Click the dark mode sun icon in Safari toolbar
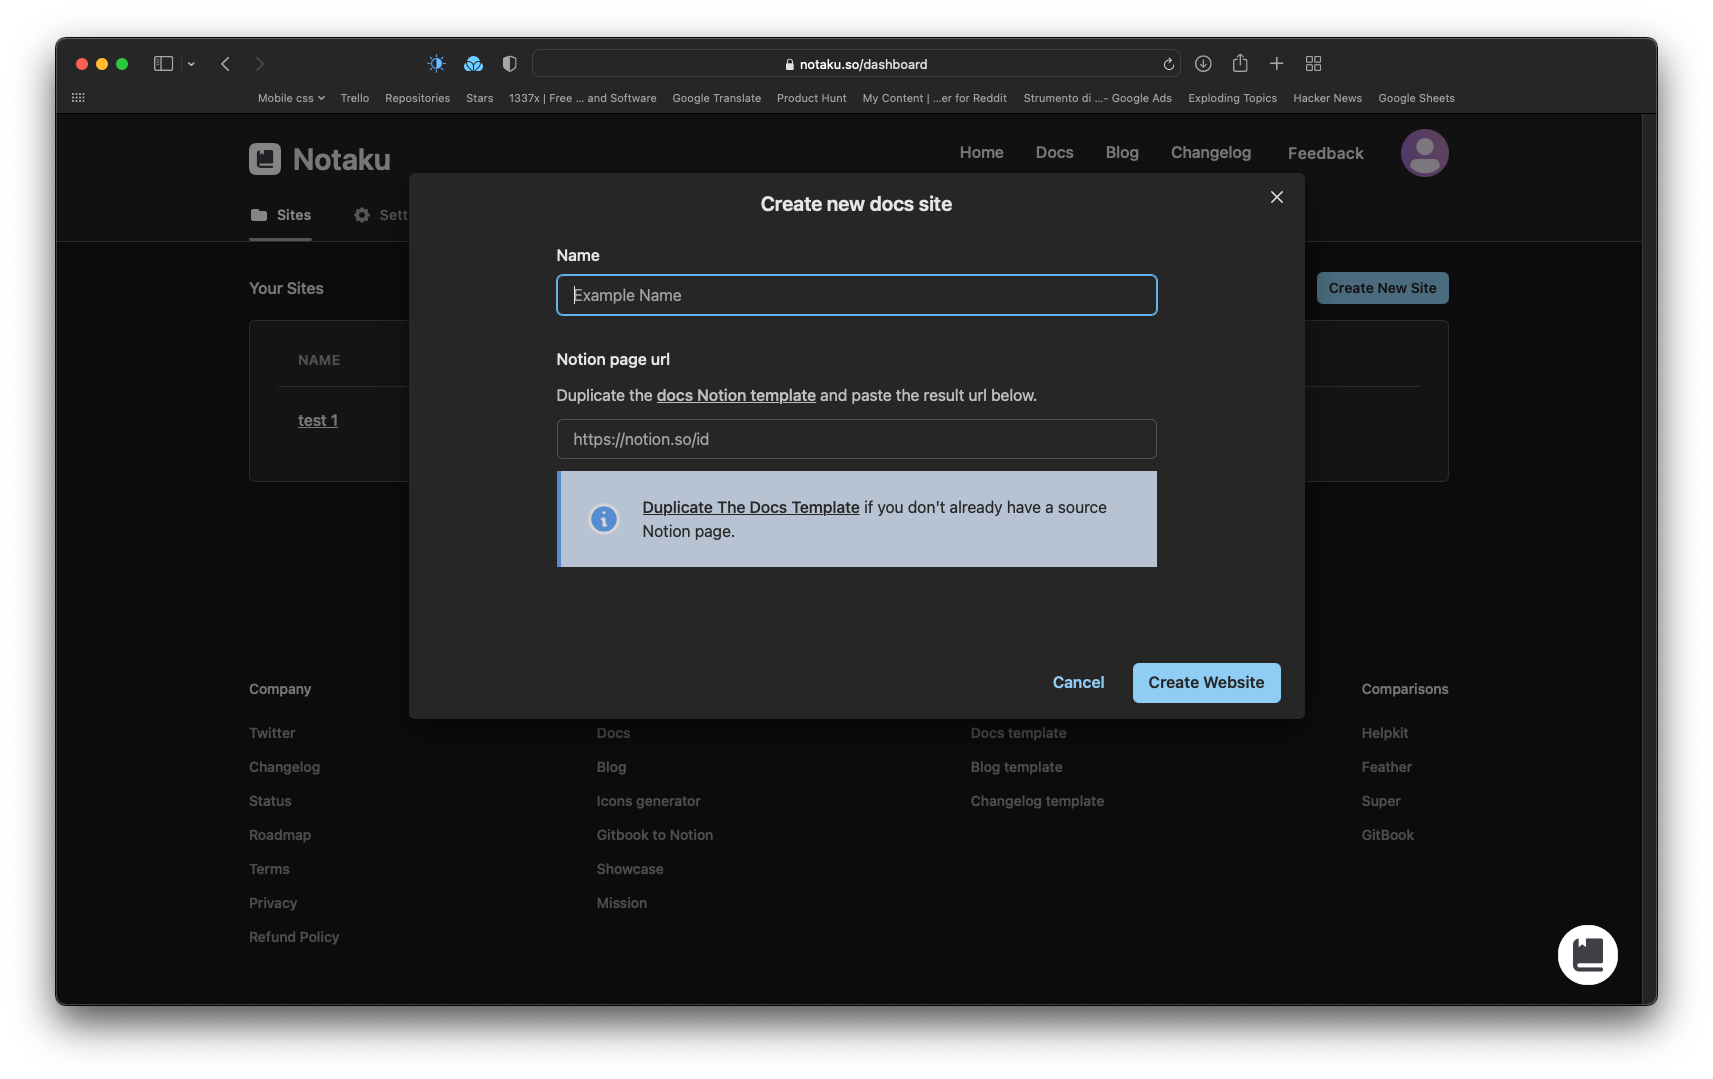 (x=436, y=63)
